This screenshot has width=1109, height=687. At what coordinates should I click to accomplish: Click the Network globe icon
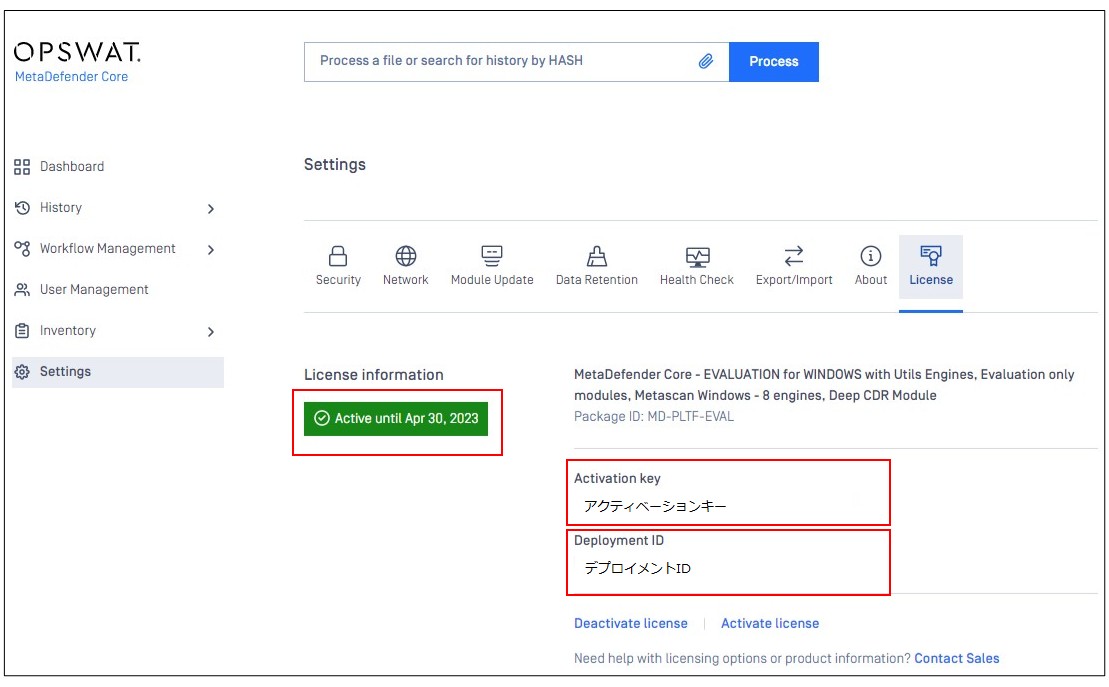click(406, 256)
